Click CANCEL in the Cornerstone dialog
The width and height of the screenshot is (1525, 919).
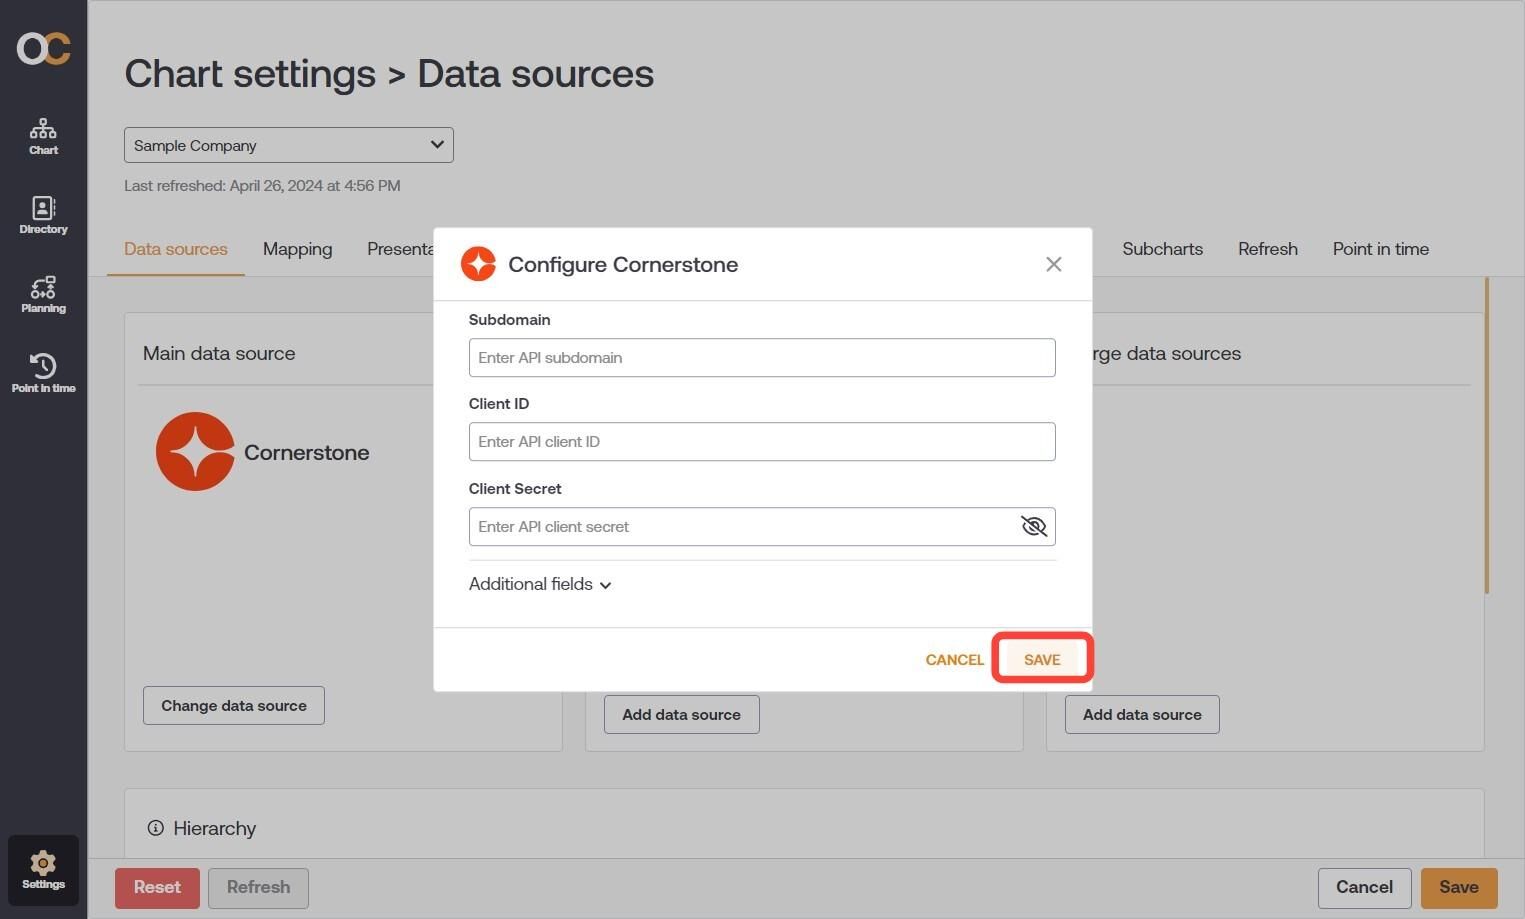(954, 659)
